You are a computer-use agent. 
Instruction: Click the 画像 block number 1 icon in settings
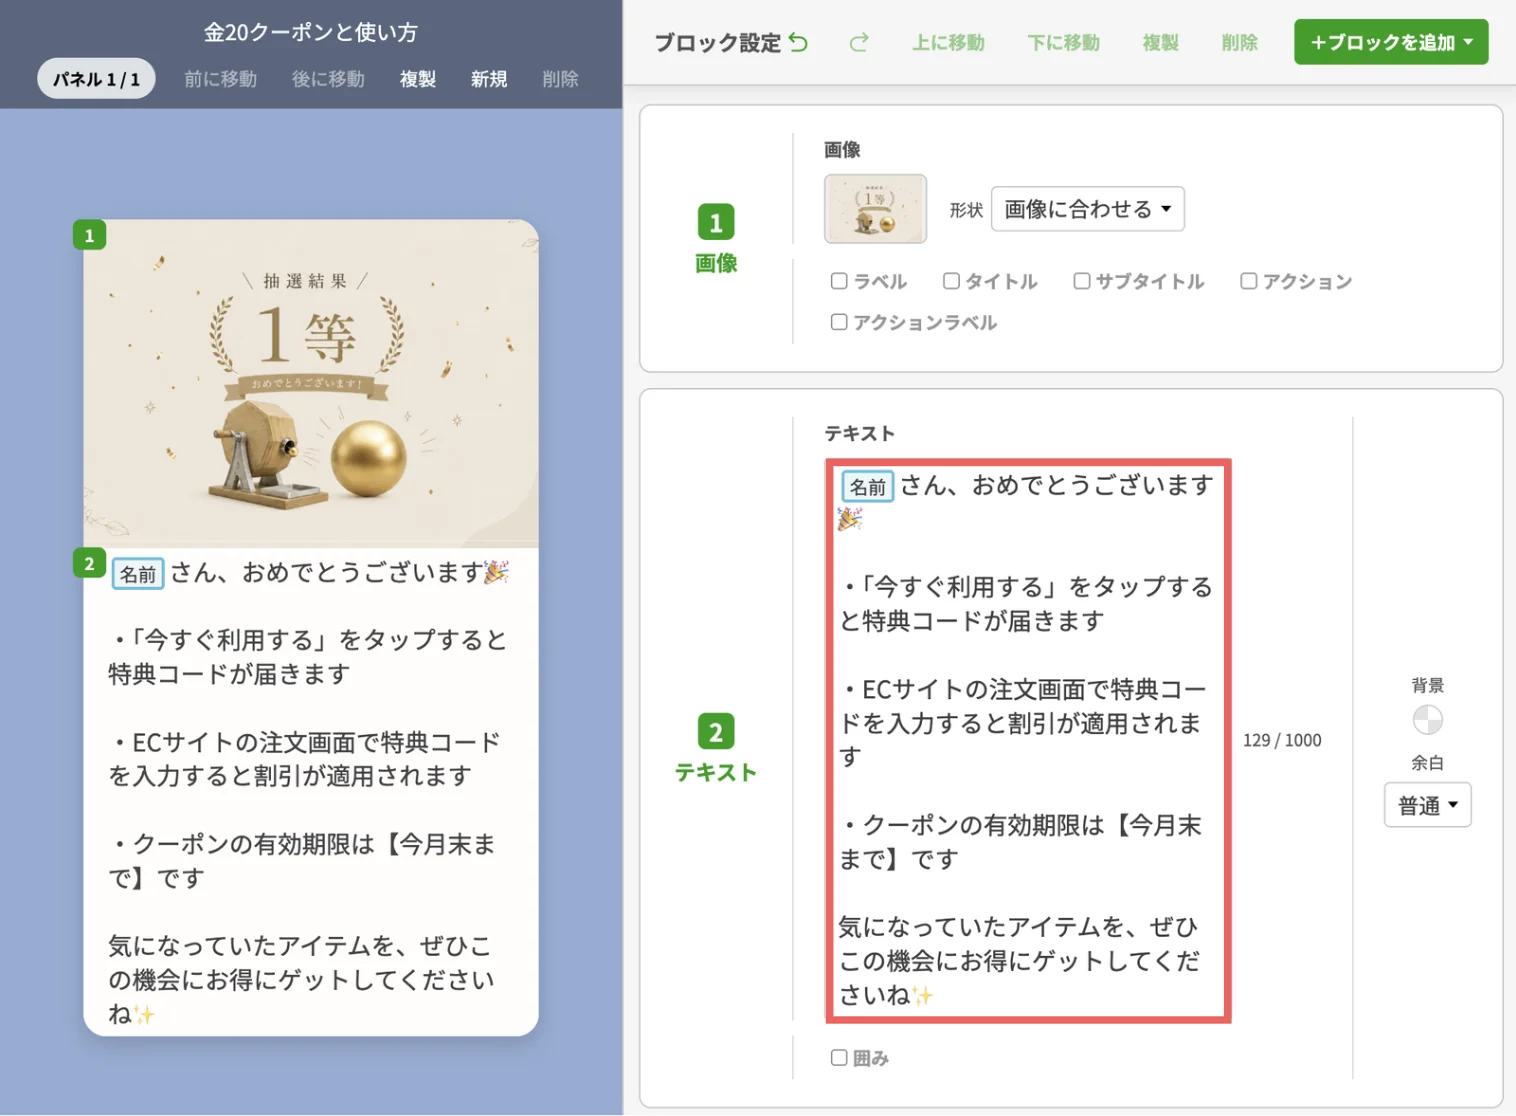(716, 222)
